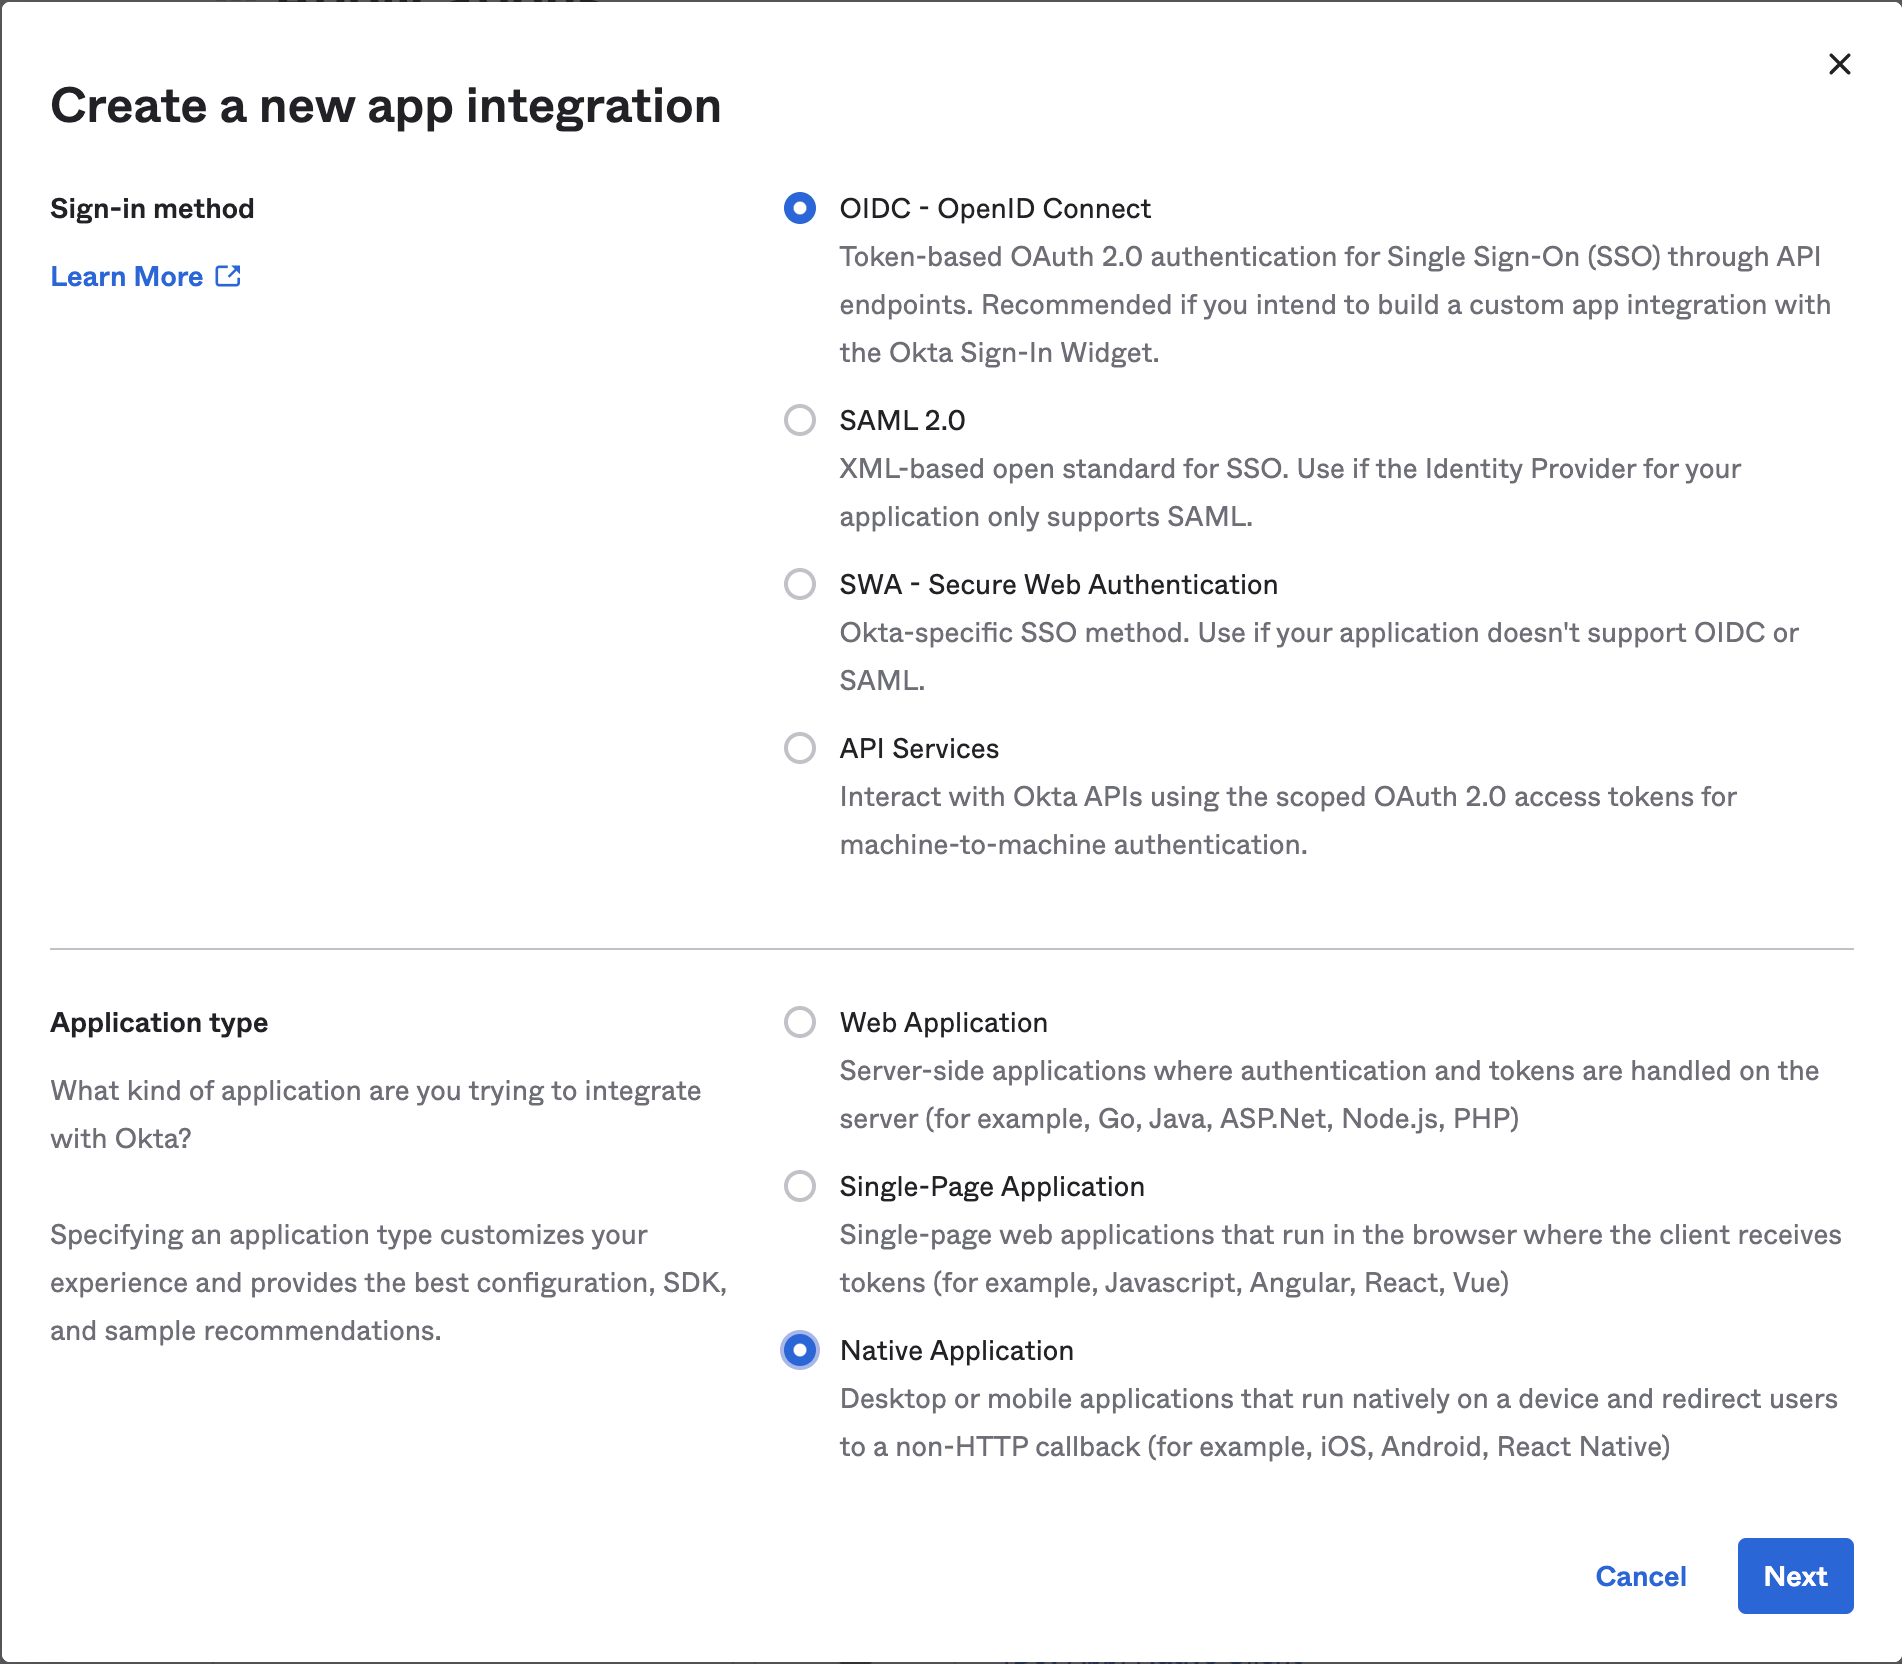Click the "Native Application" label text

pos(956,1350)
